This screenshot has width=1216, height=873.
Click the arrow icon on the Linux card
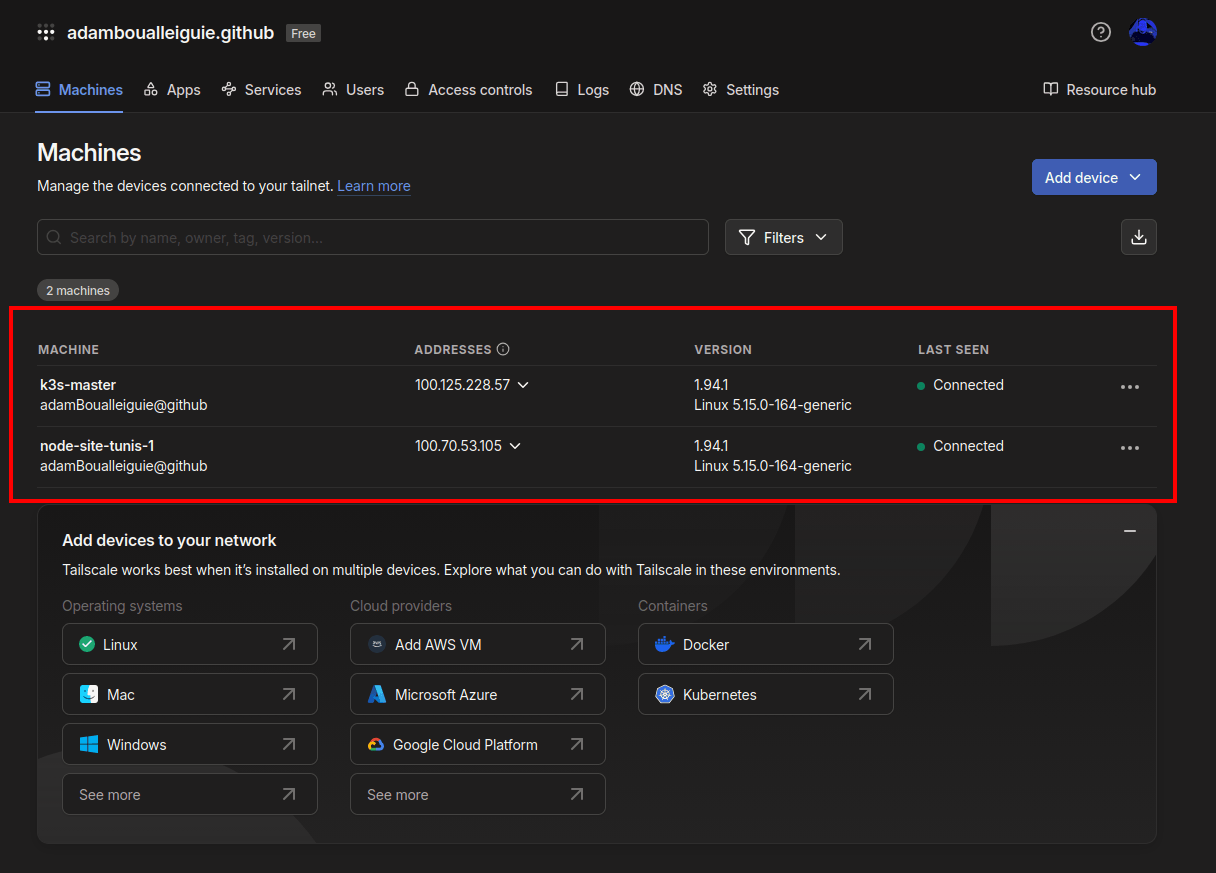coord(289,644)
